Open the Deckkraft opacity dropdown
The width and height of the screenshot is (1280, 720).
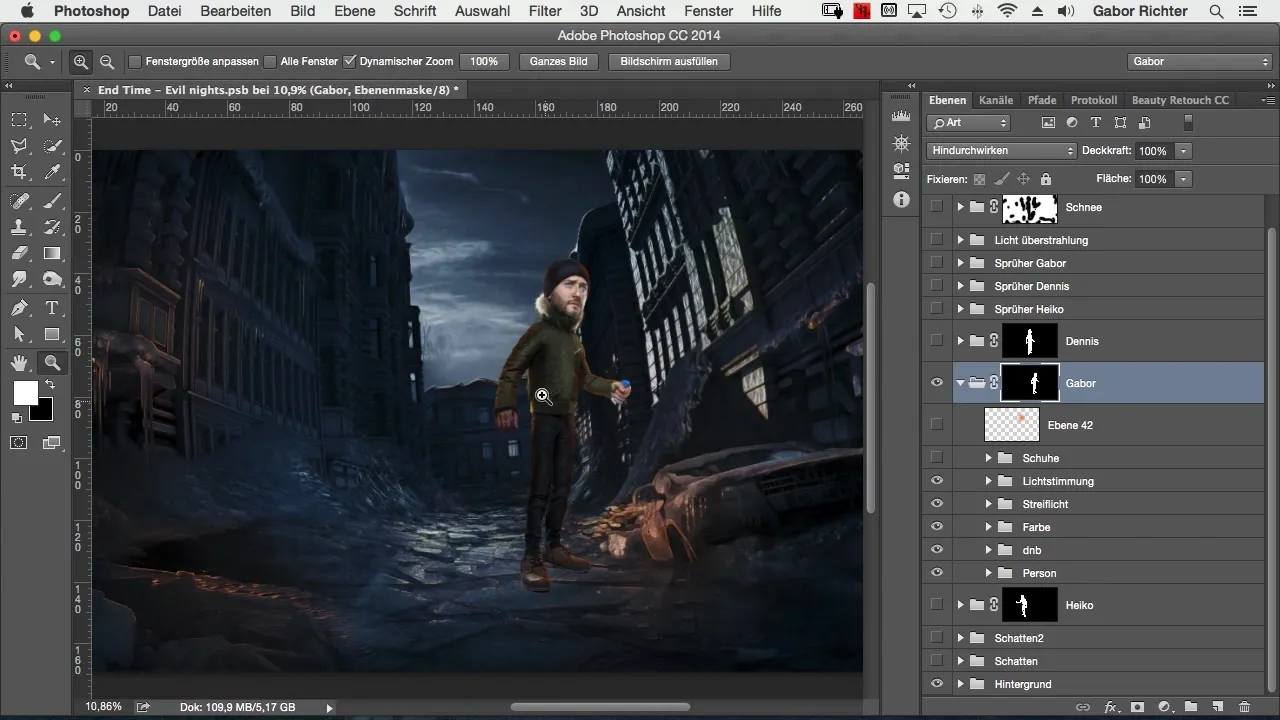pyautogui.click(x=1184, y=151)
